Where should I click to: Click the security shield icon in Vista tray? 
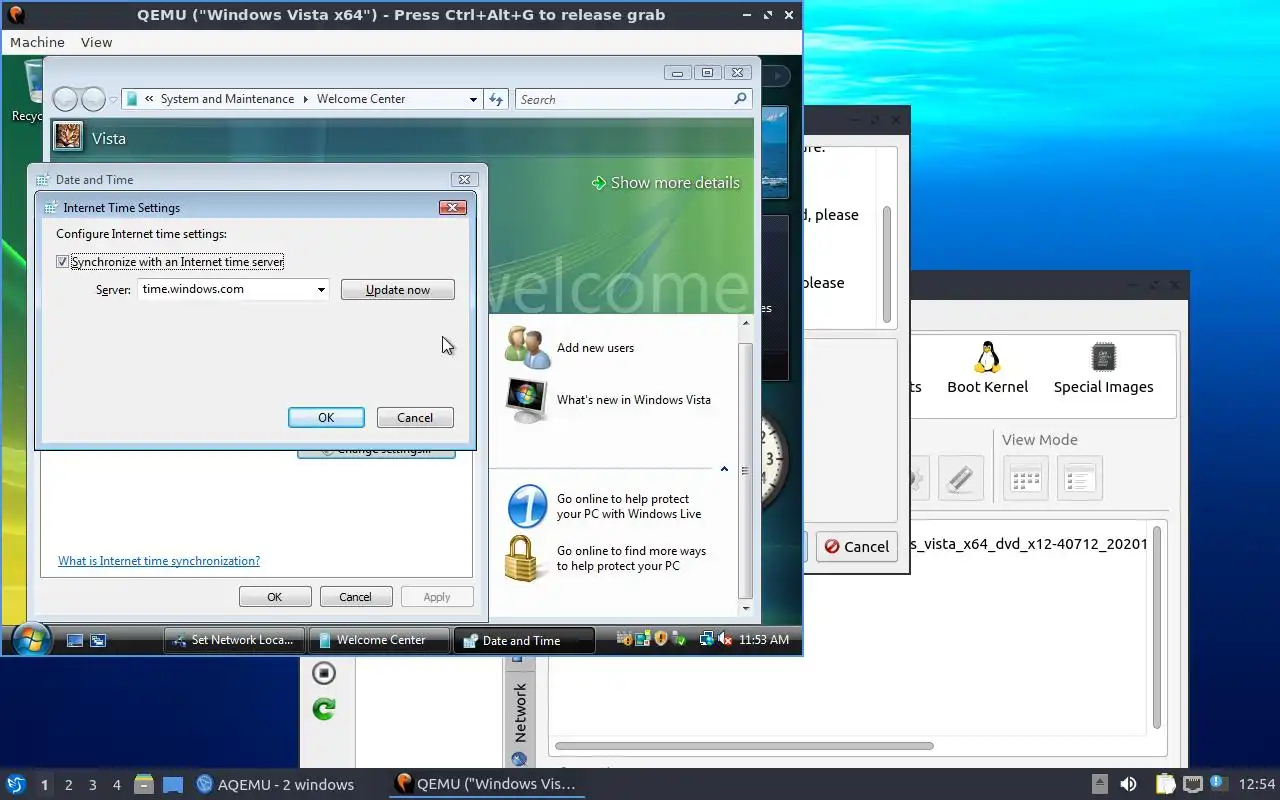pos(660,639)
